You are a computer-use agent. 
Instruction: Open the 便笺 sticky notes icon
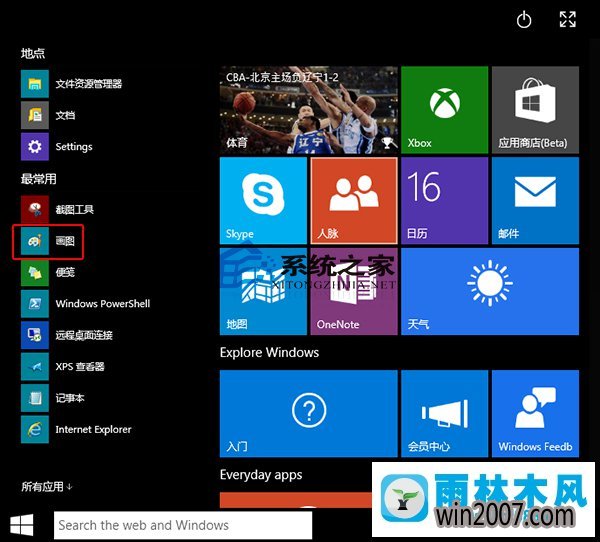[x=35, y=272]
